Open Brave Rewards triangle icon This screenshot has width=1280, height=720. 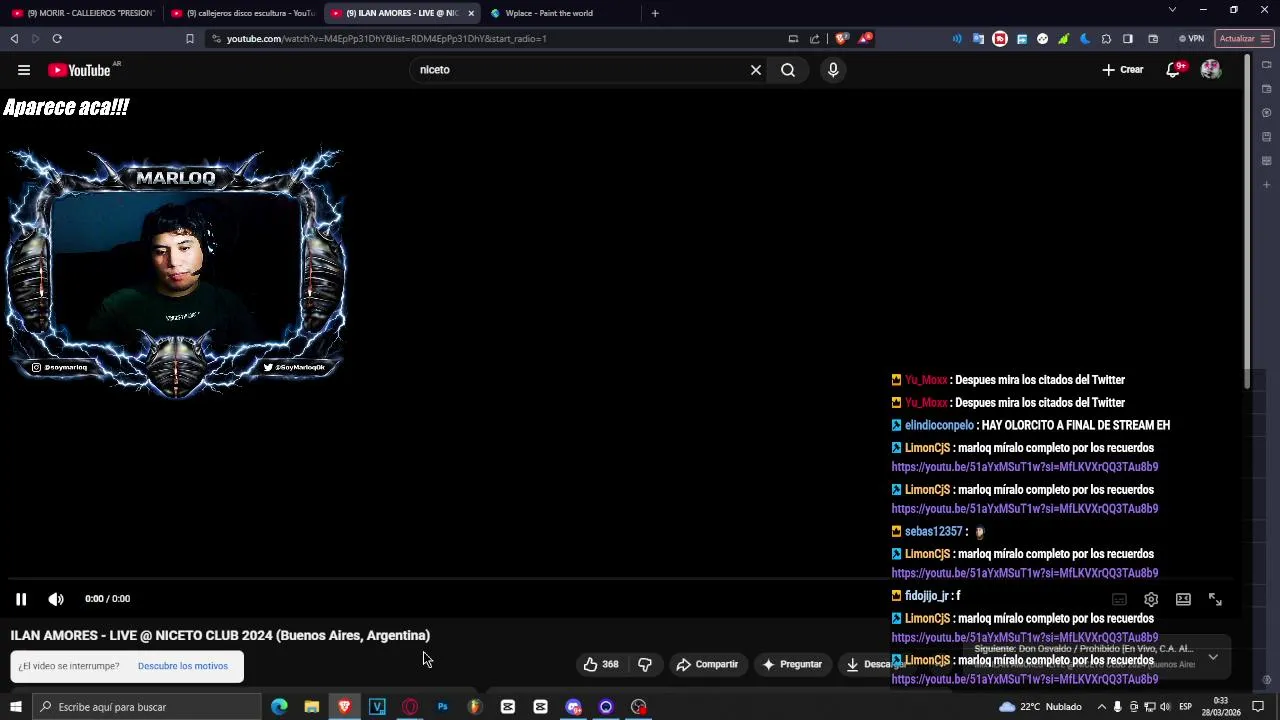866,39
